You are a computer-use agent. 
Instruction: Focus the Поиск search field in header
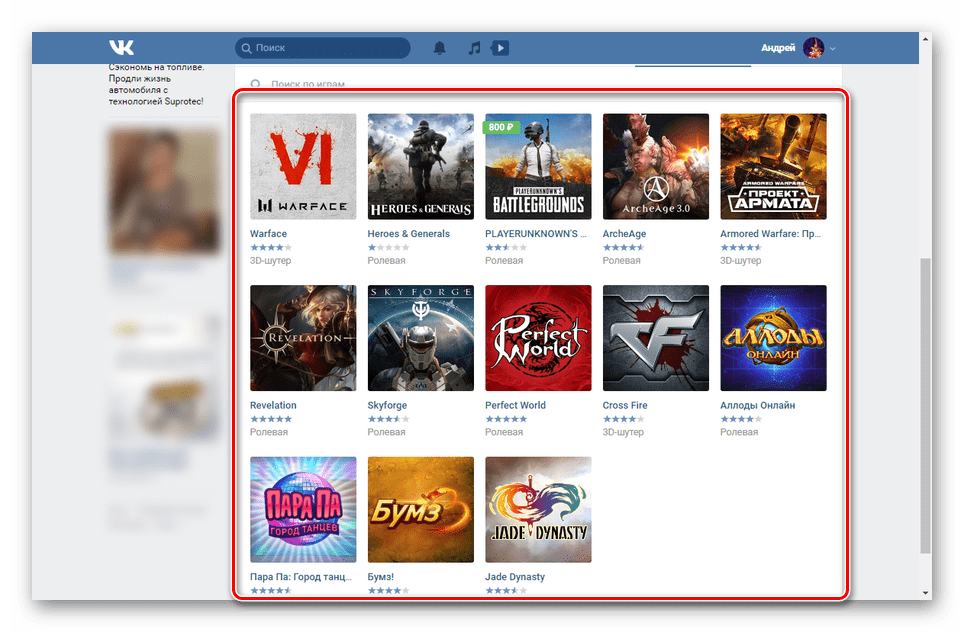tap(323, 48)
